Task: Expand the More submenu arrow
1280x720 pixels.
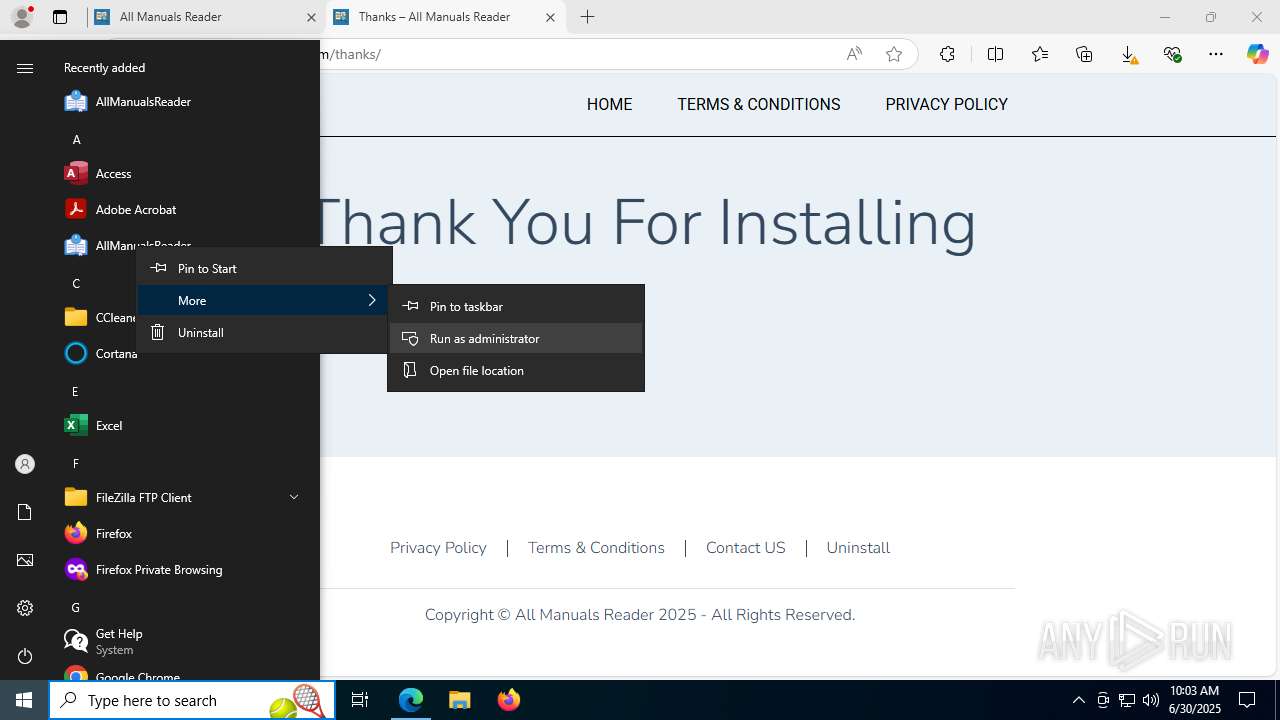Action: coord(372,300)
